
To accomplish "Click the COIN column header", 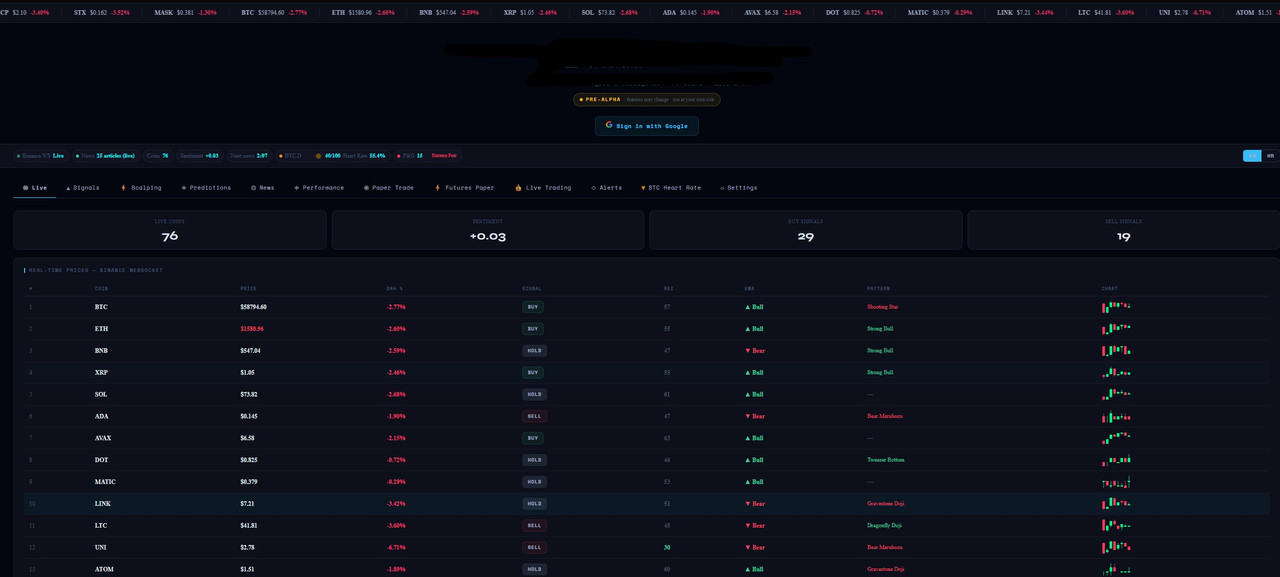I will 100,288.
